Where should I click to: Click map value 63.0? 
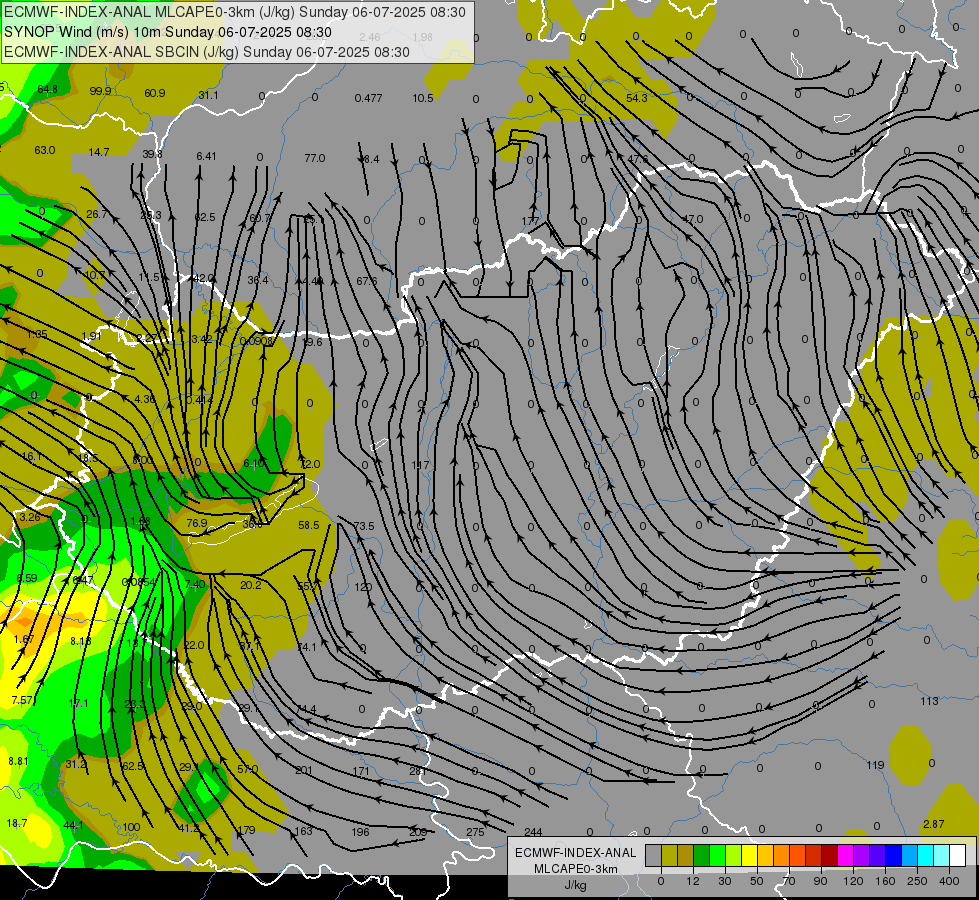pos(44,151)
